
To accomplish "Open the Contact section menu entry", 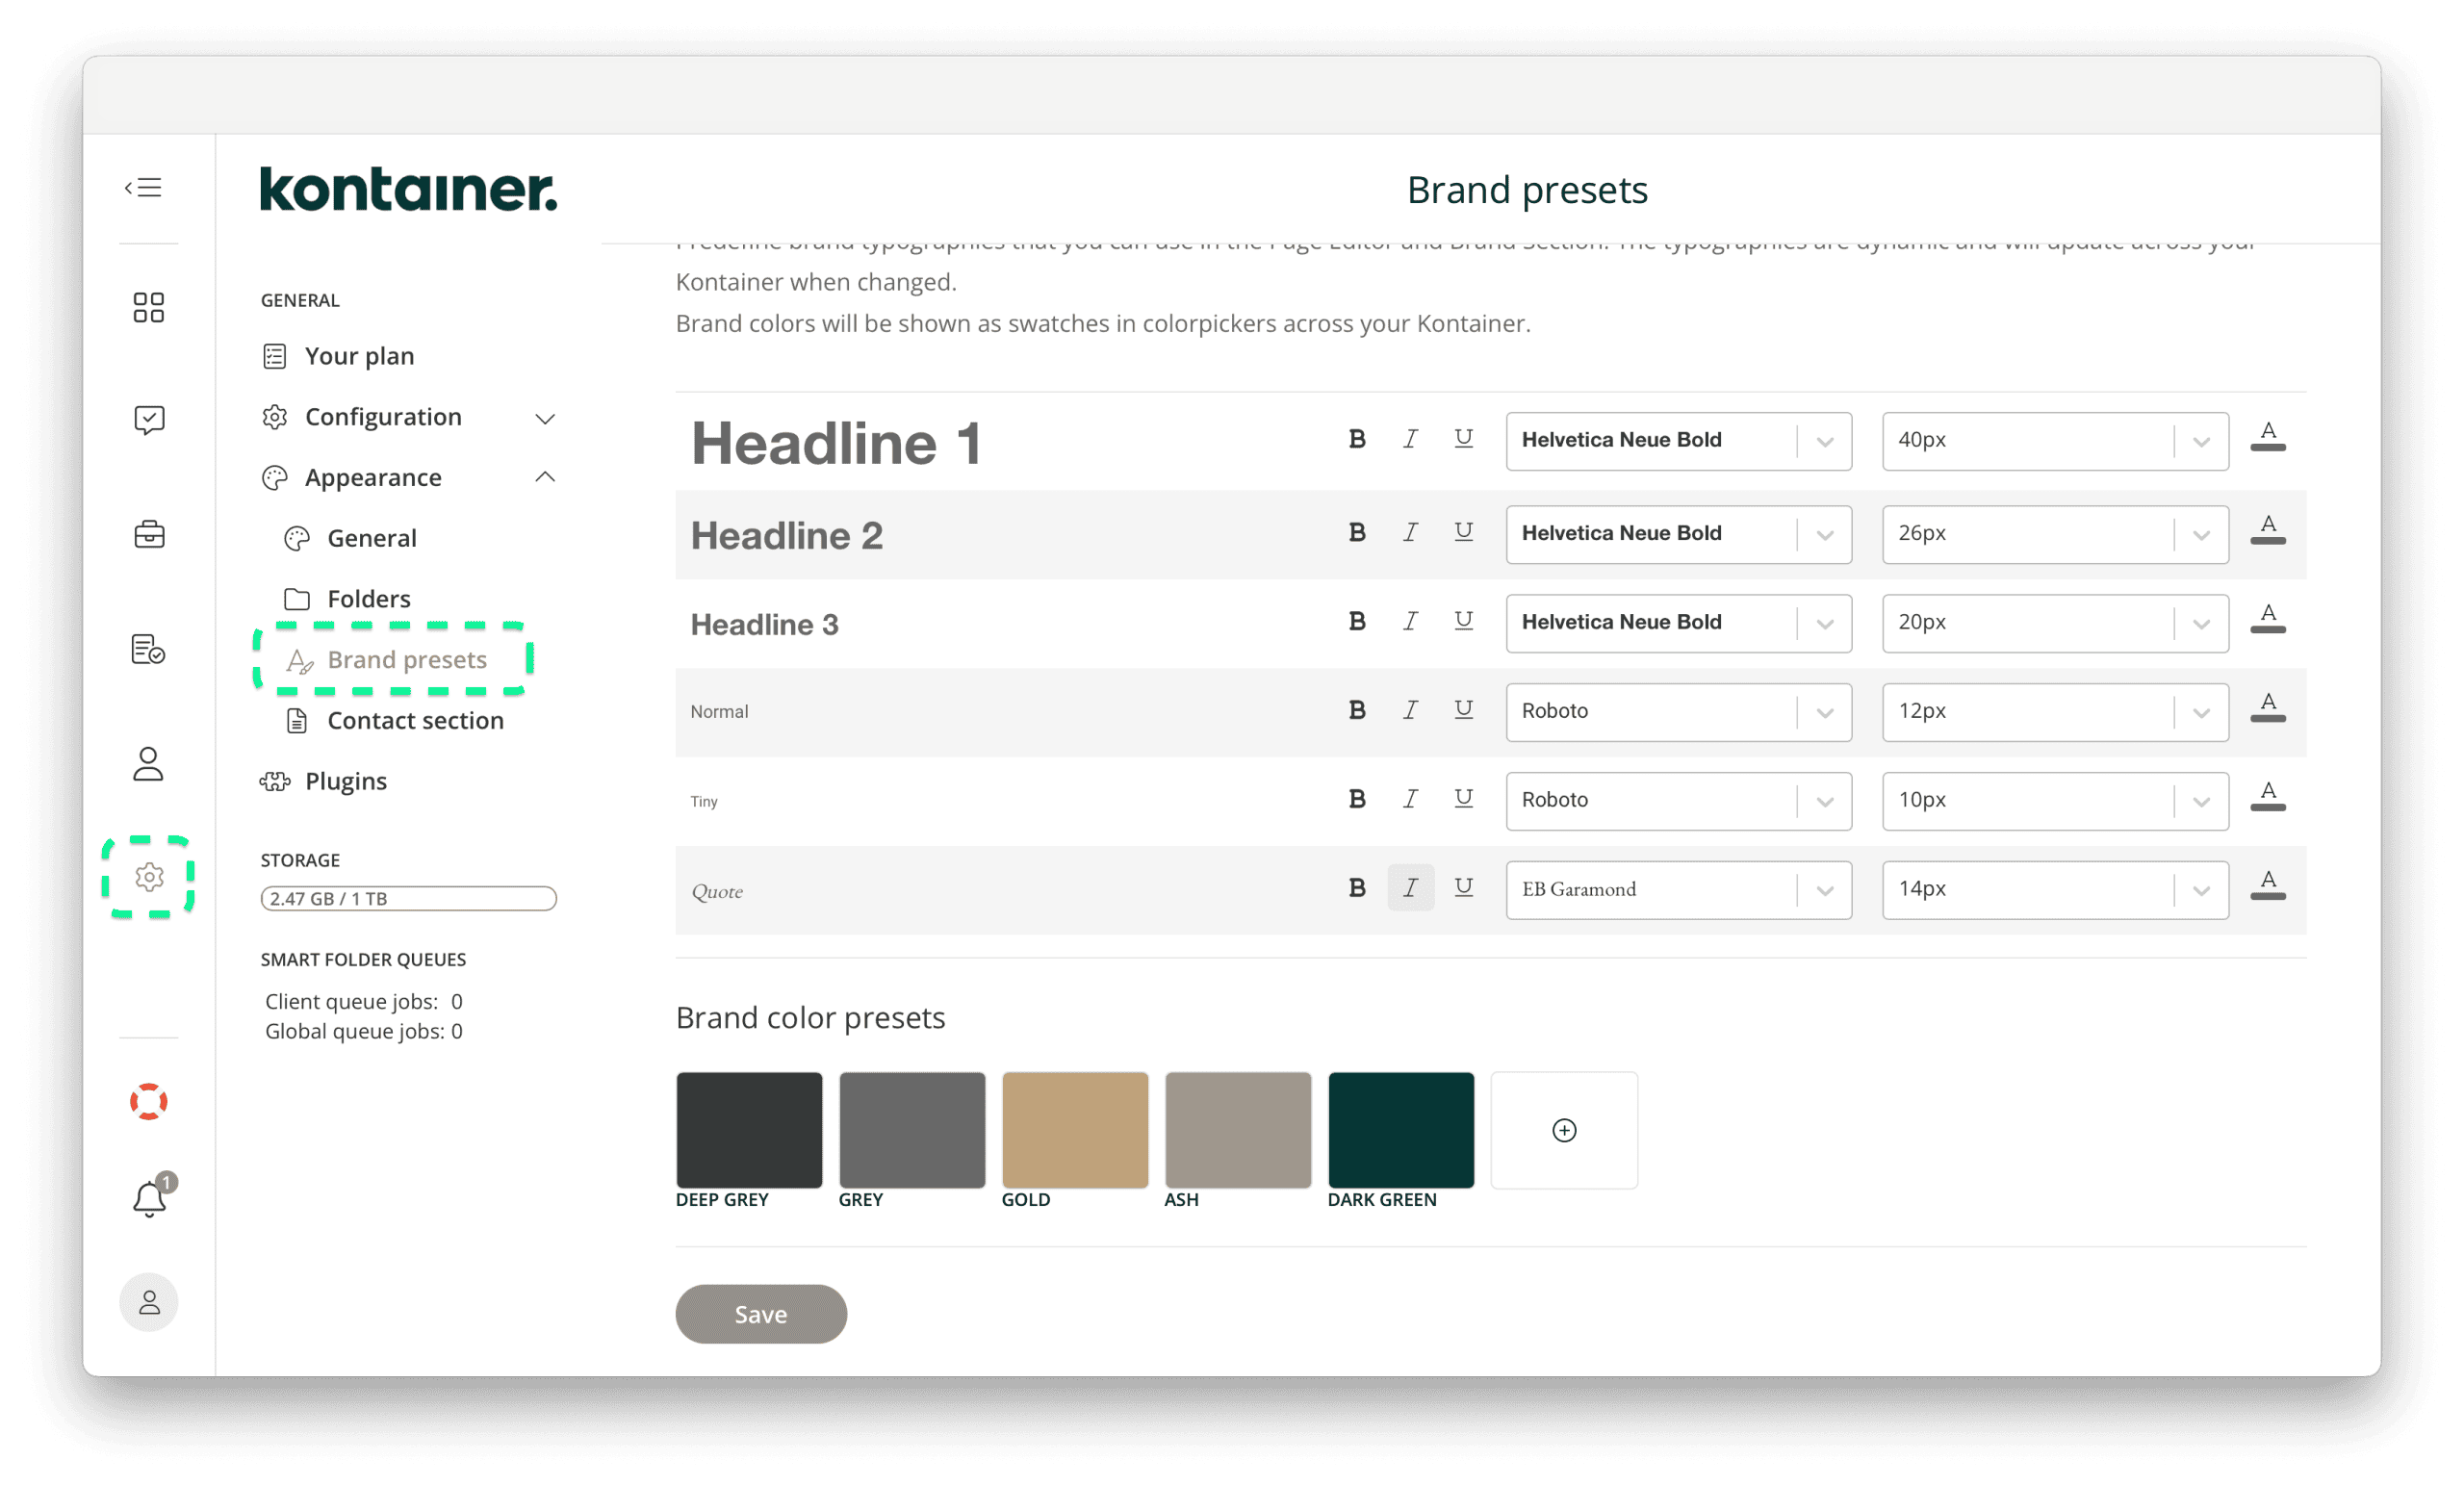I will coord(415,720).
